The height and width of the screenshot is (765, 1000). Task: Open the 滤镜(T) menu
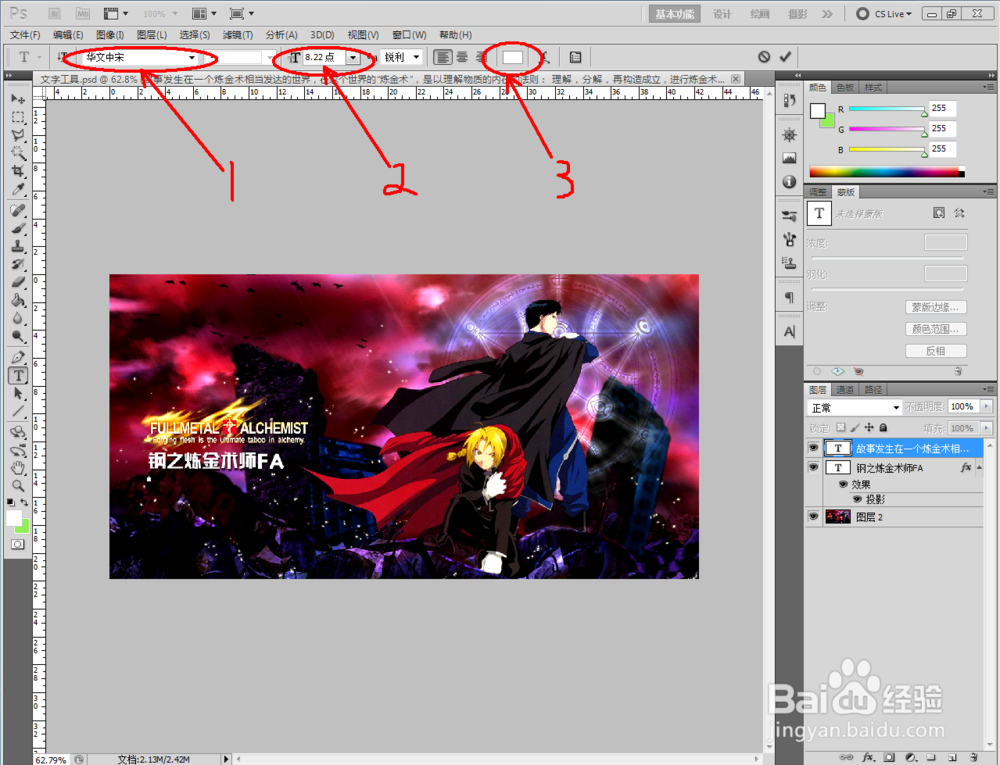pyautogui.click(x=238, y=35)
